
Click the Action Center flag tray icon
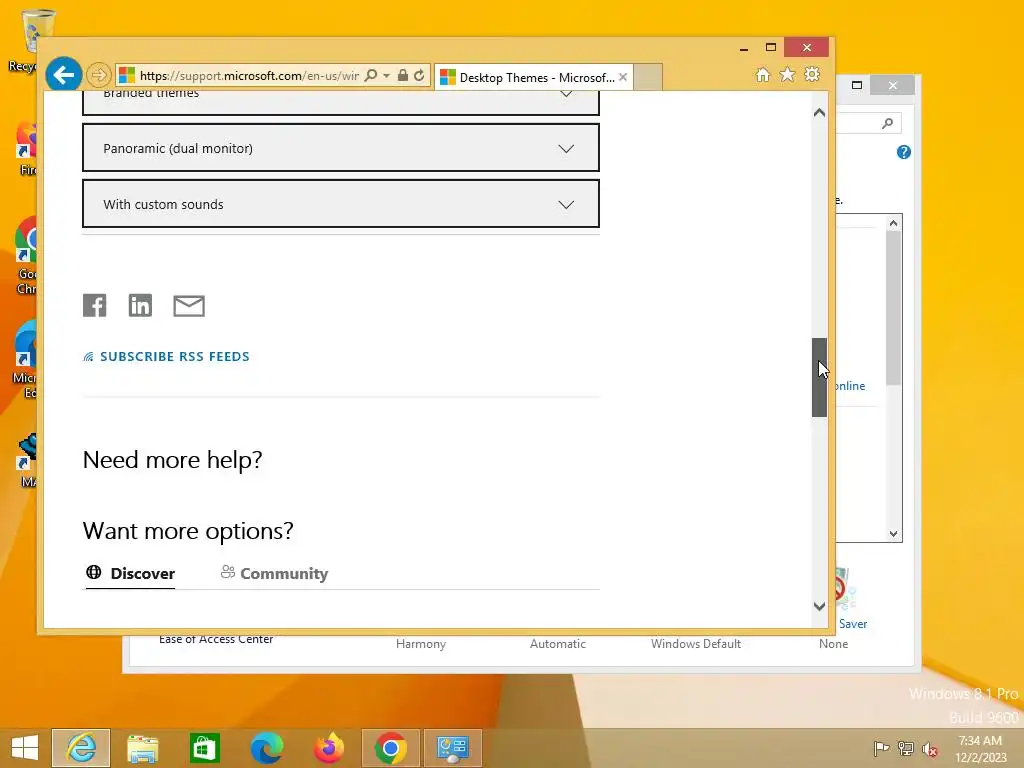[881, 748]
